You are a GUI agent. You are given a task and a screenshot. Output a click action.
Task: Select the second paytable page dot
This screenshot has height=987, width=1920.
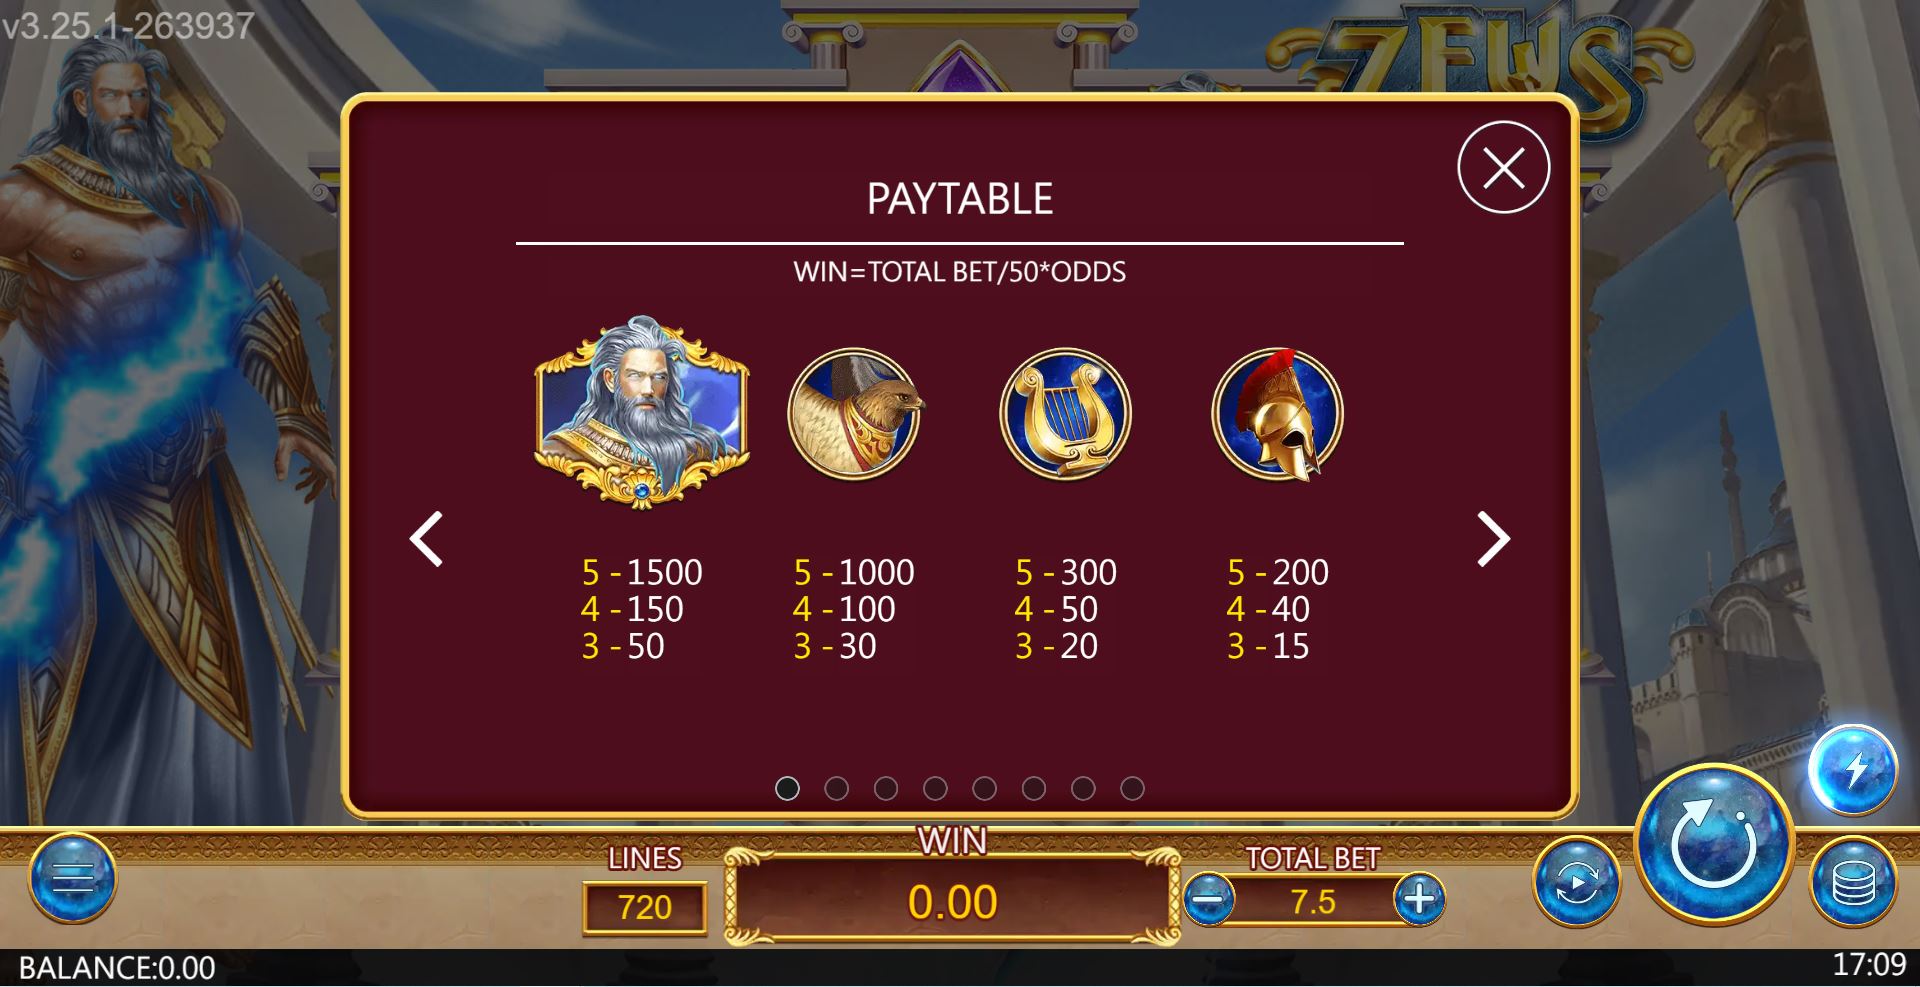click(x=837, y=789)
